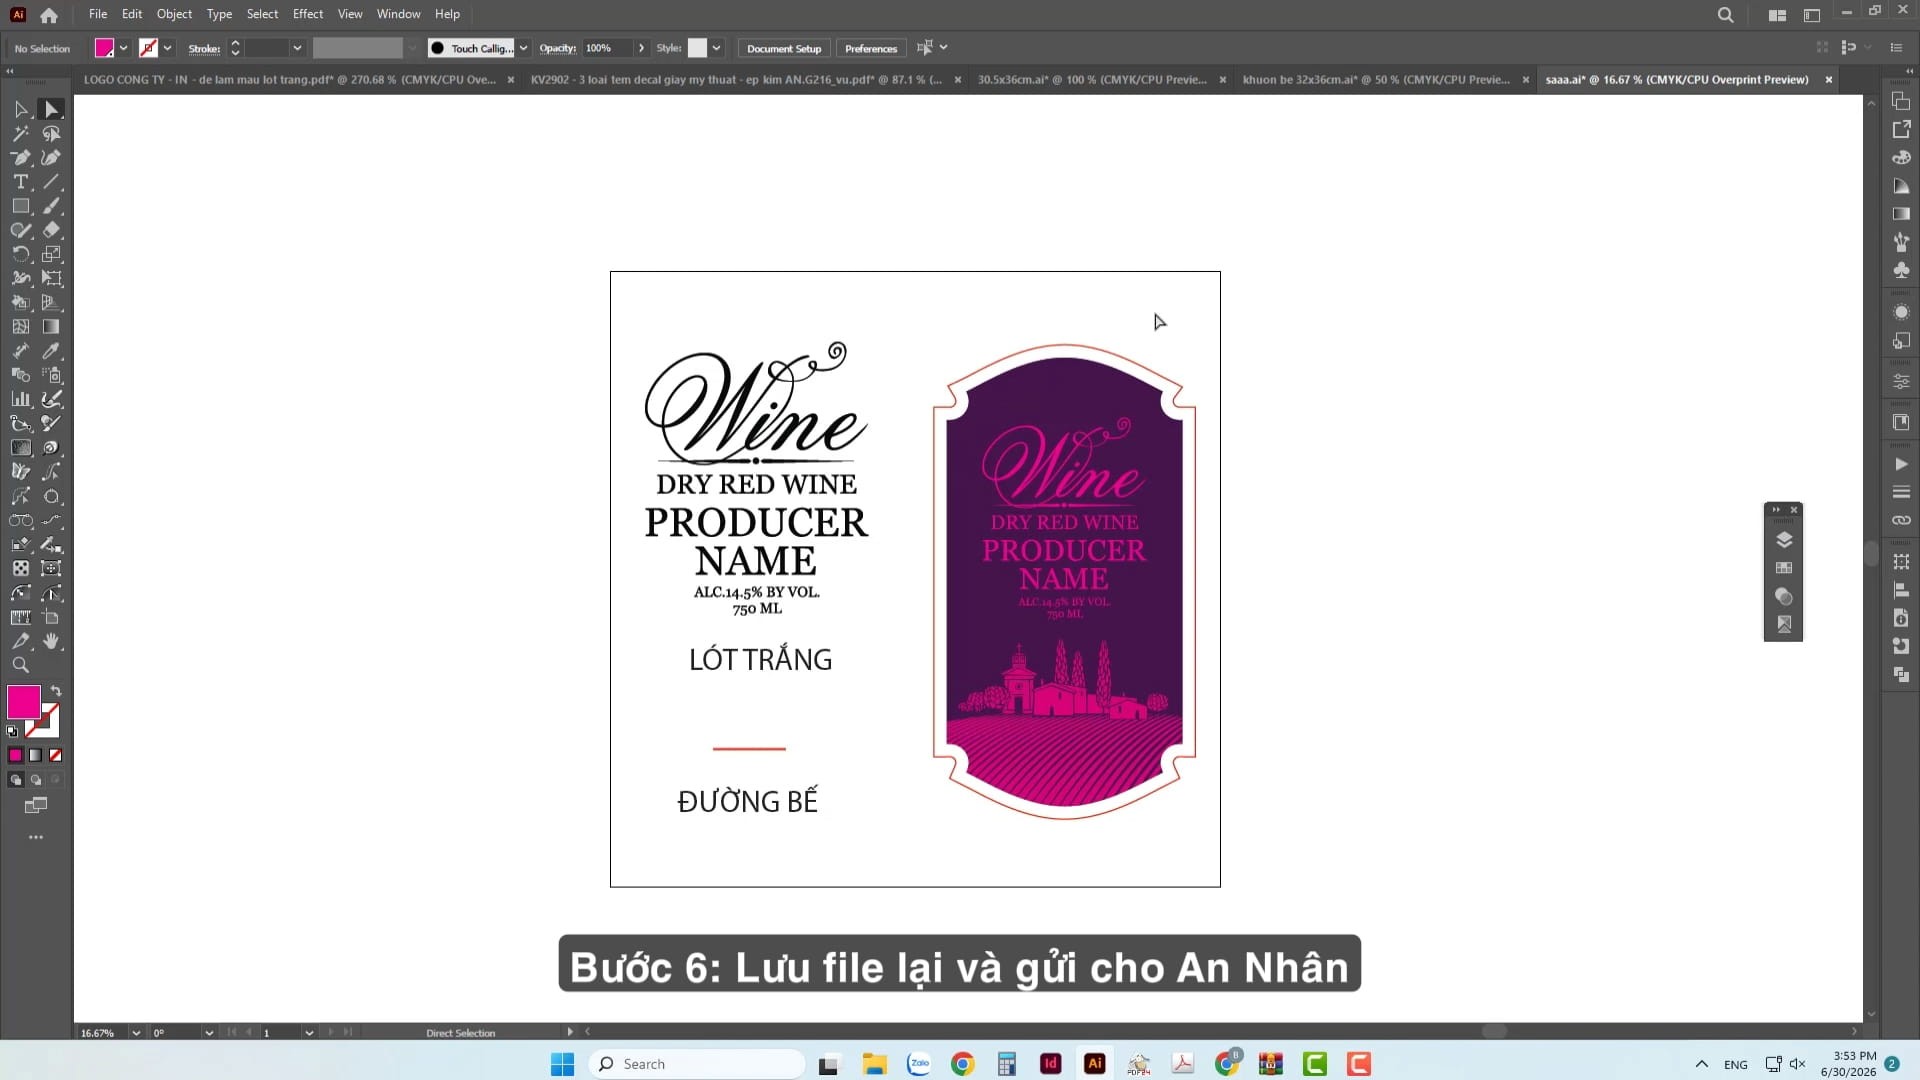Screen dimensions: 1920x1080
Task: Switch to 30.5x36cm.ai document tab
Action: (1091, 79)
